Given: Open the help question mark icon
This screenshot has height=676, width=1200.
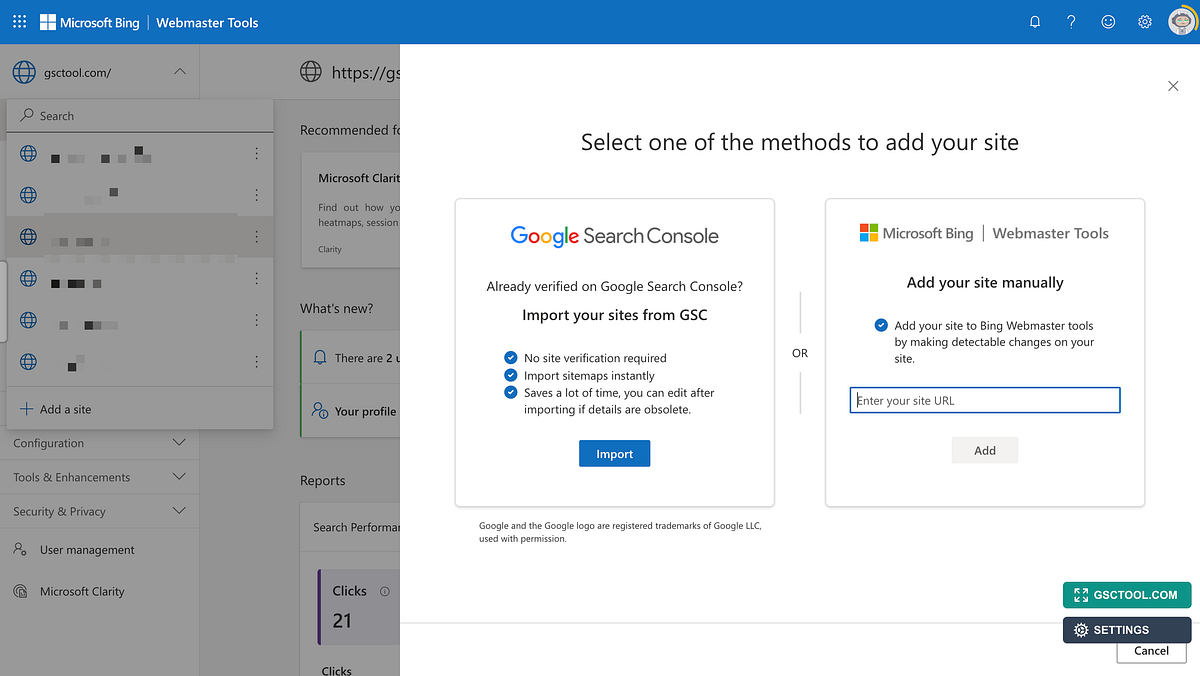Looking at the screenshot, I should click(x=1071, y=21).
